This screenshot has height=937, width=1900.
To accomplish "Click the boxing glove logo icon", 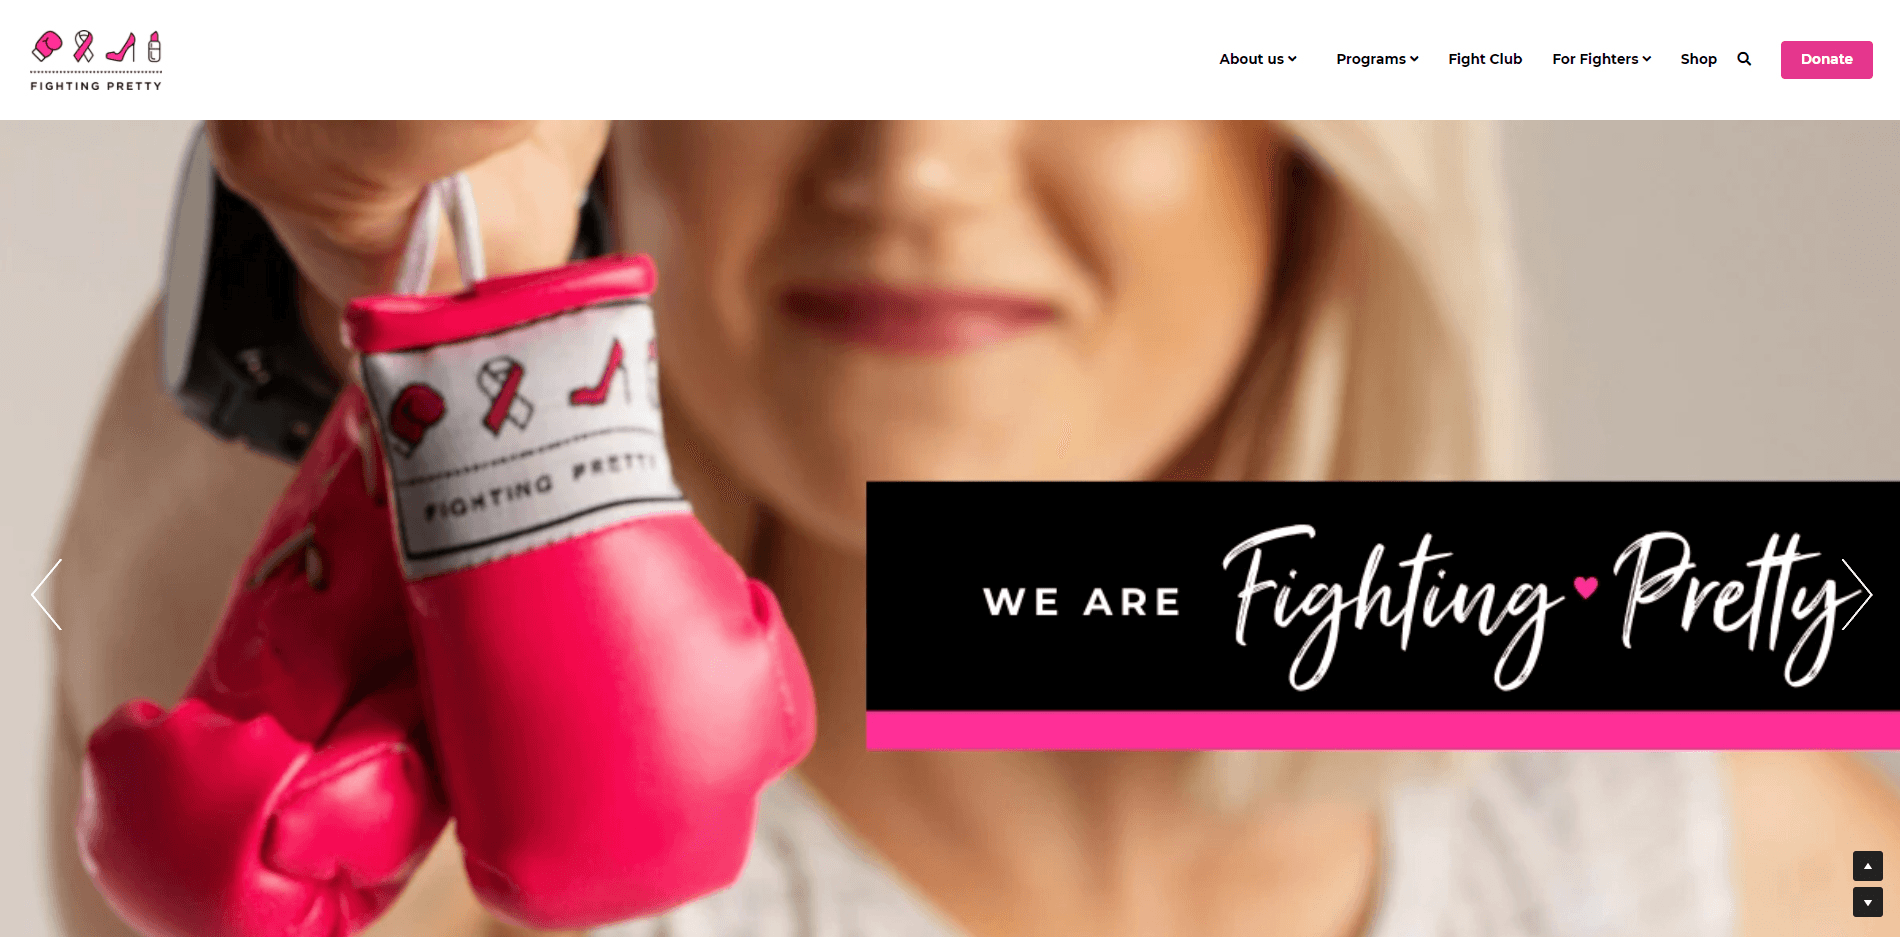I will click(x=47, y=46).
